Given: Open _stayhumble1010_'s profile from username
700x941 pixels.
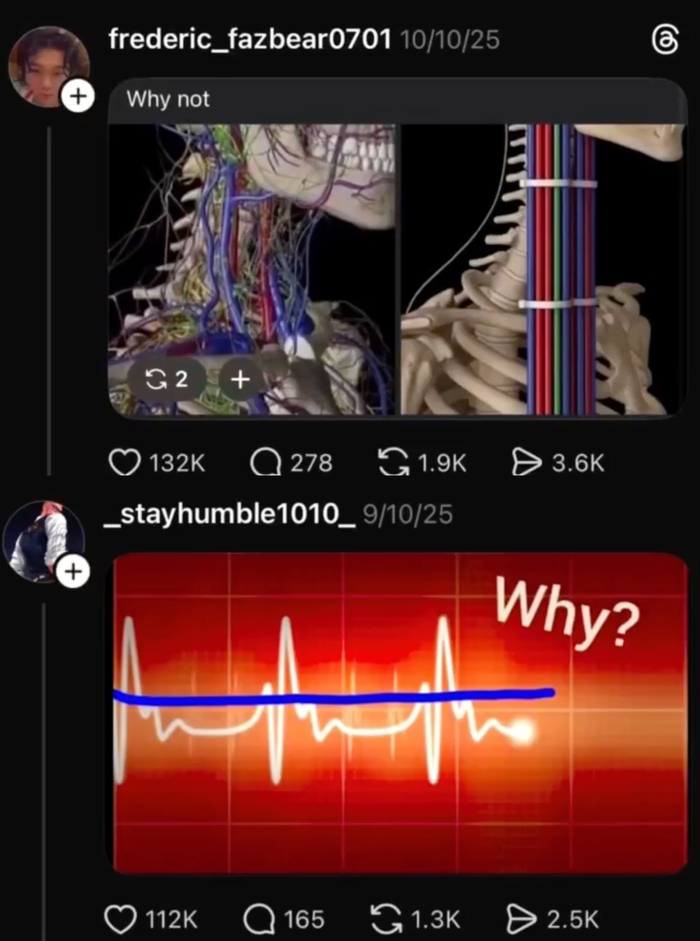Looking at the screenshot, I should click(230, 514).
